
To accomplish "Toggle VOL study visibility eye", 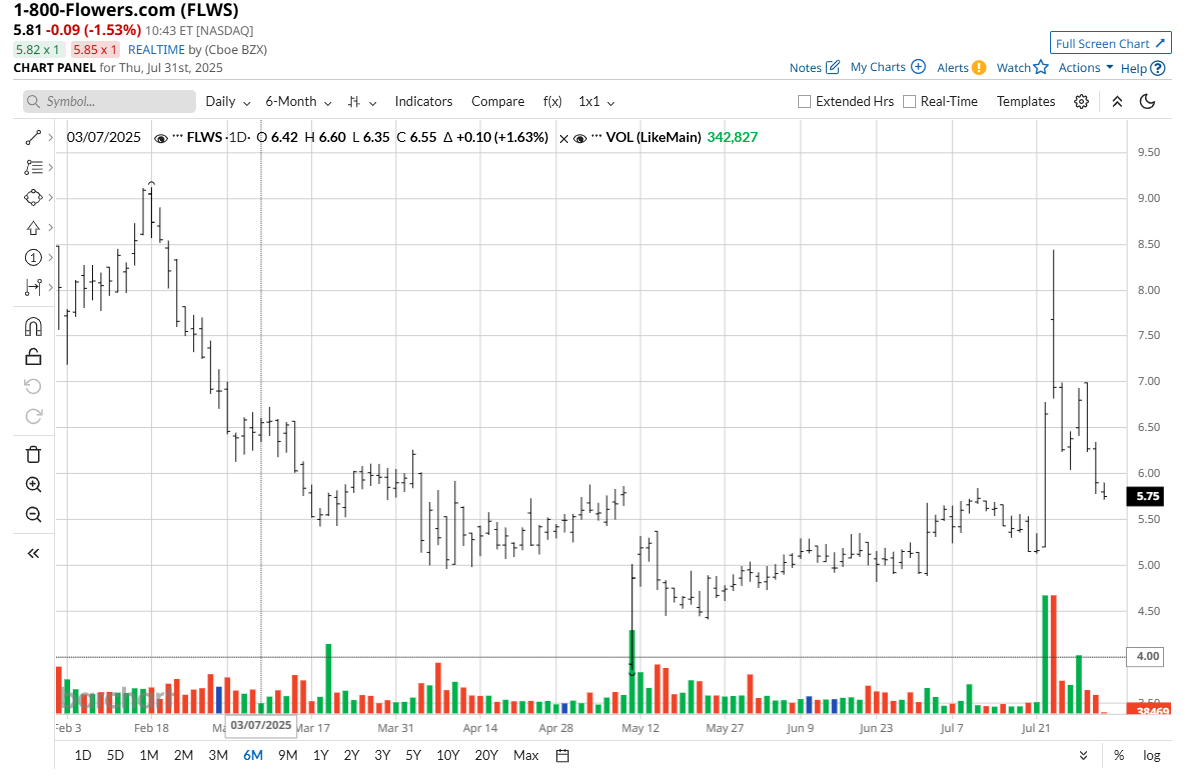I will [x=580, y=138].
